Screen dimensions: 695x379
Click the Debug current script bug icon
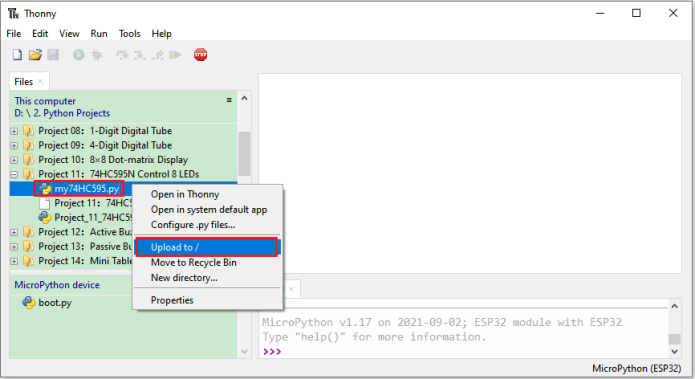click(x=97, y=55)
